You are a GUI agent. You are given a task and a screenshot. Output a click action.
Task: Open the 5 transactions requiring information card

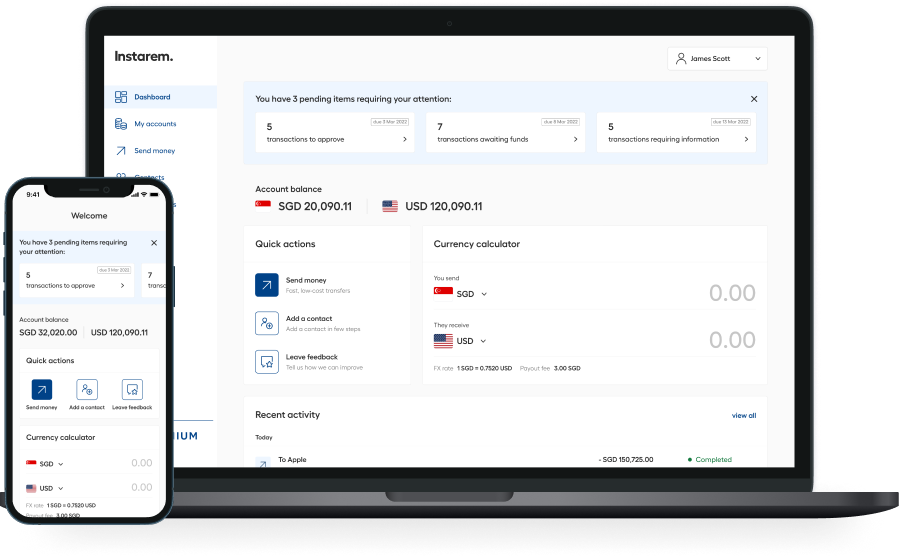(676, 133)
